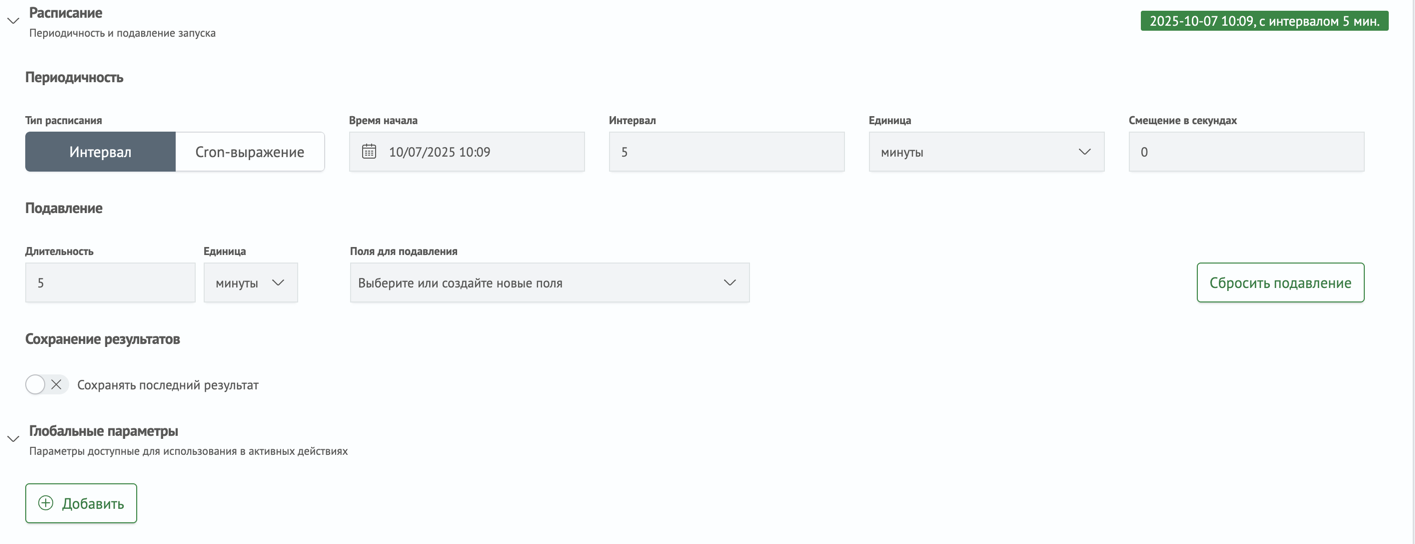The width and height of the screenshot is (1415, 544).
Task: Switch to Cron-выражение schedule type
Action: click(x=249, y=152)
